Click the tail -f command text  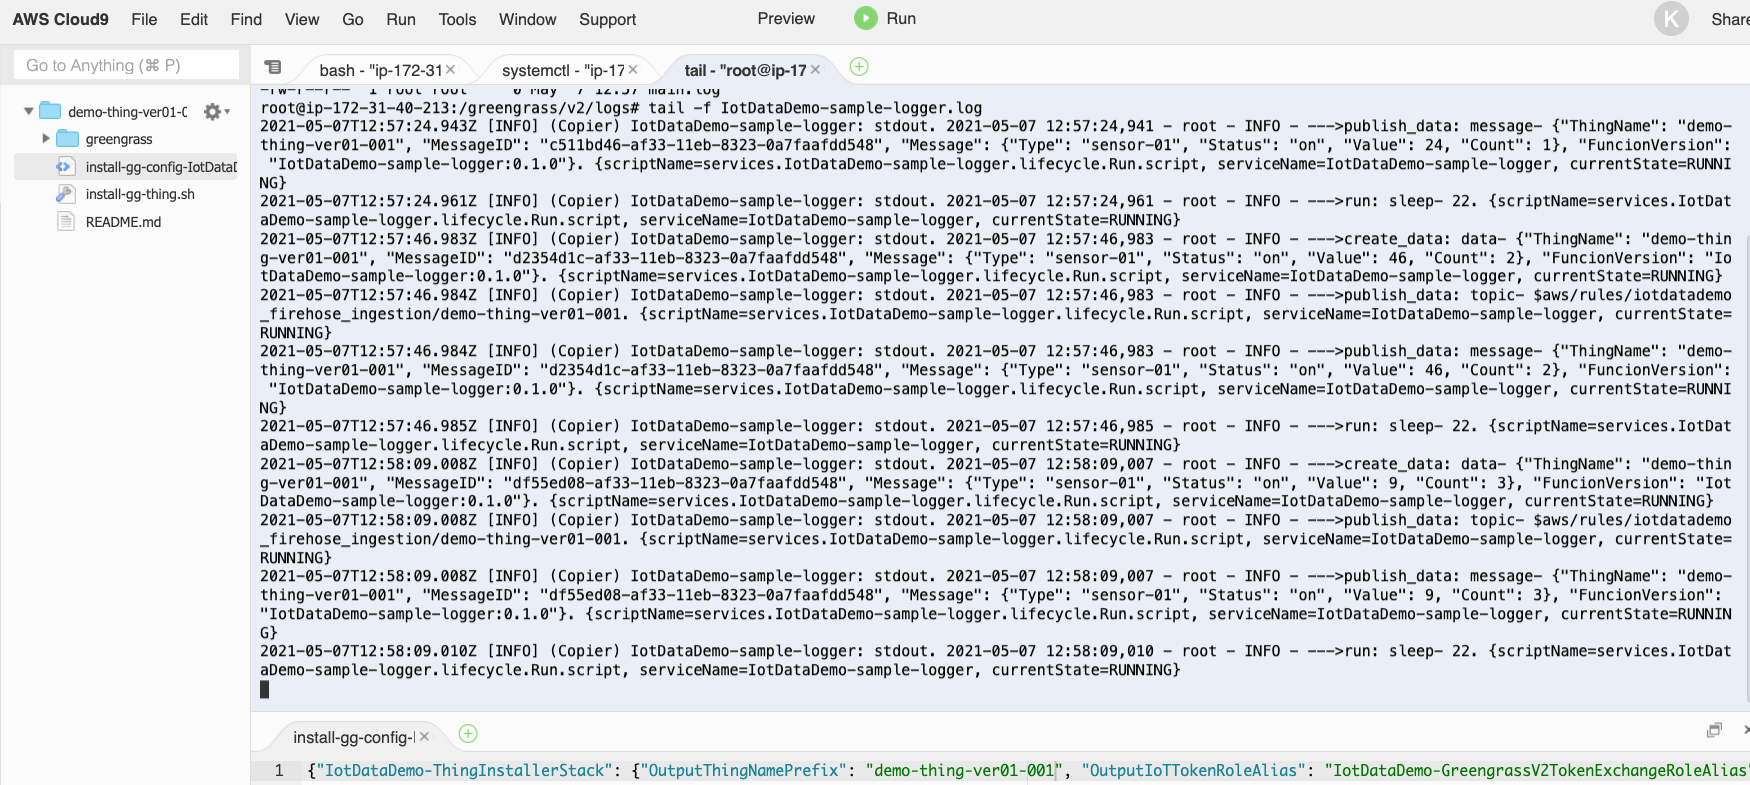(815, 108)
